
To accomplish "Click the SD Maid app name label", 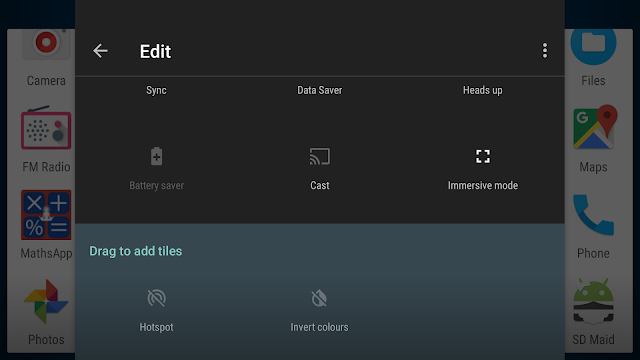I will 593,340.
